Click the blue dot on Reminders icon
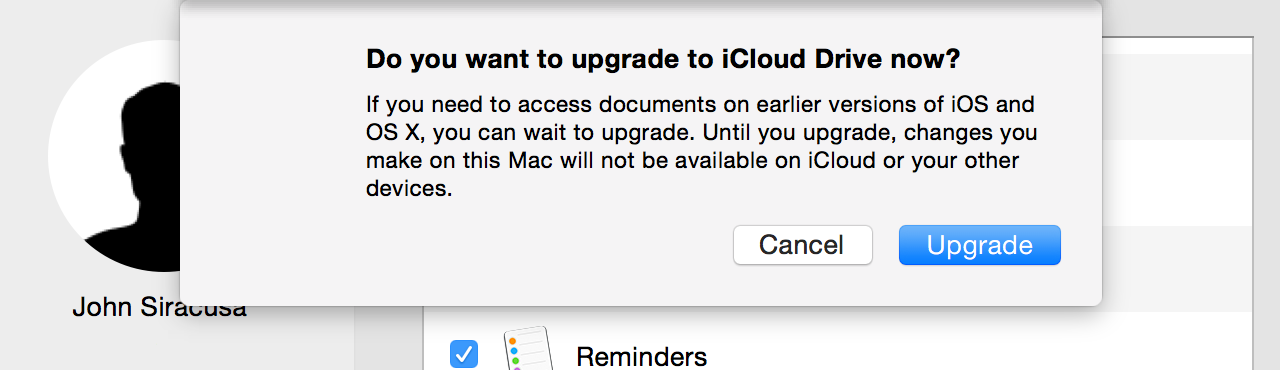1280x370 pixels. 514,351
